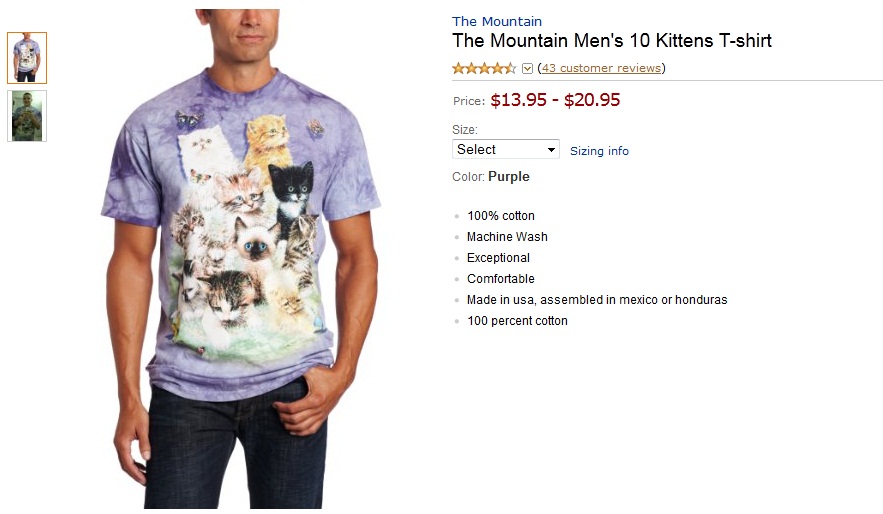Click the Exceptional bullet point

[498, 258]
